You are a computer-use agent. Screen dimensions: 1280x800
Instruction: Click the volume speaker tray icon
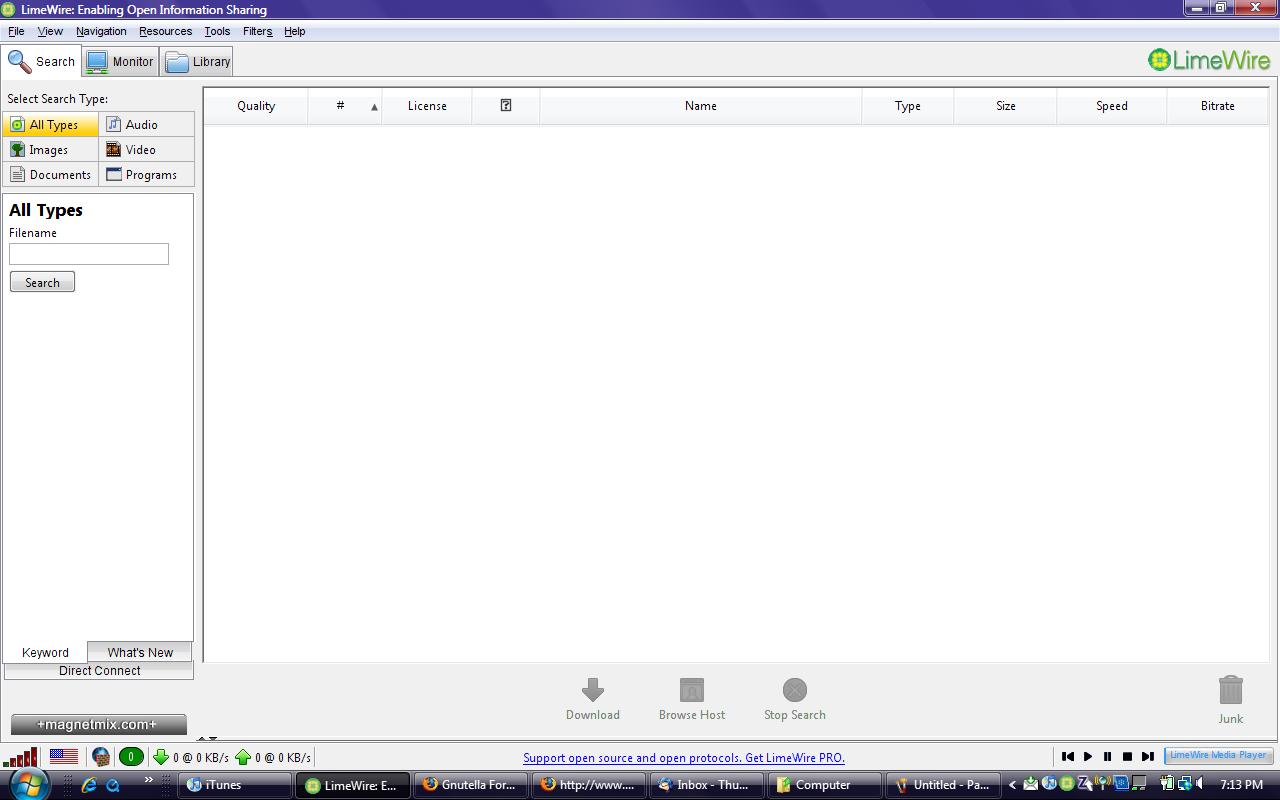click(1199, 785)
